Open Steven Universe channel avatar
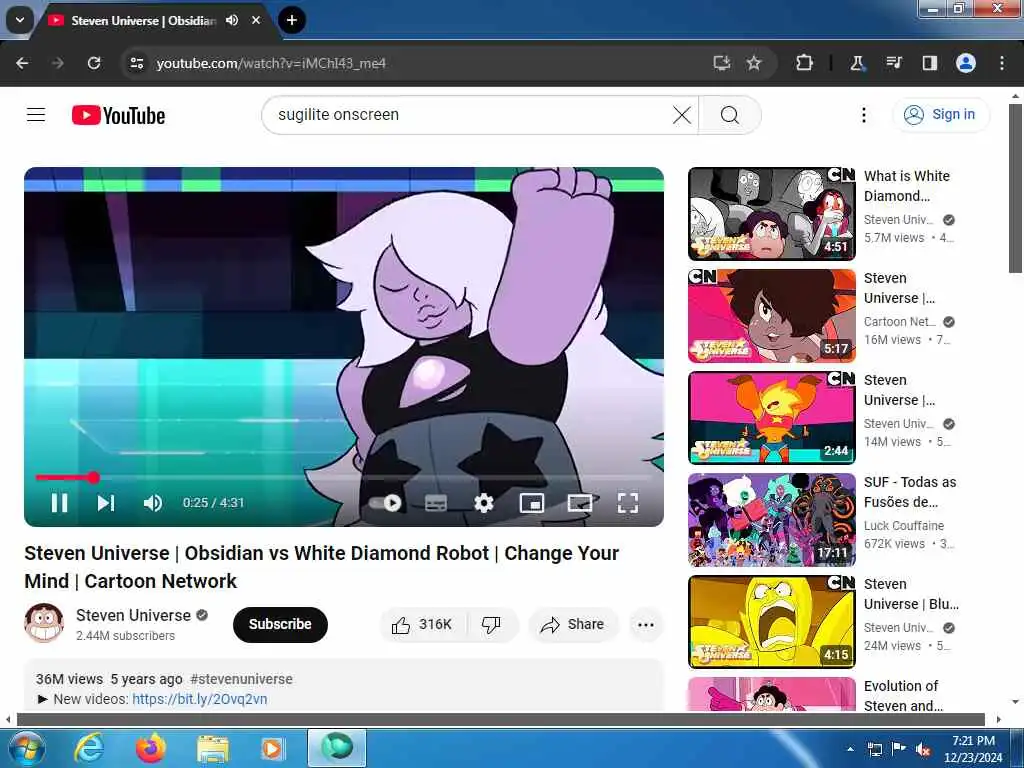Image resolution: width=1024 pixels, height=768 pixels. point(44,623)
